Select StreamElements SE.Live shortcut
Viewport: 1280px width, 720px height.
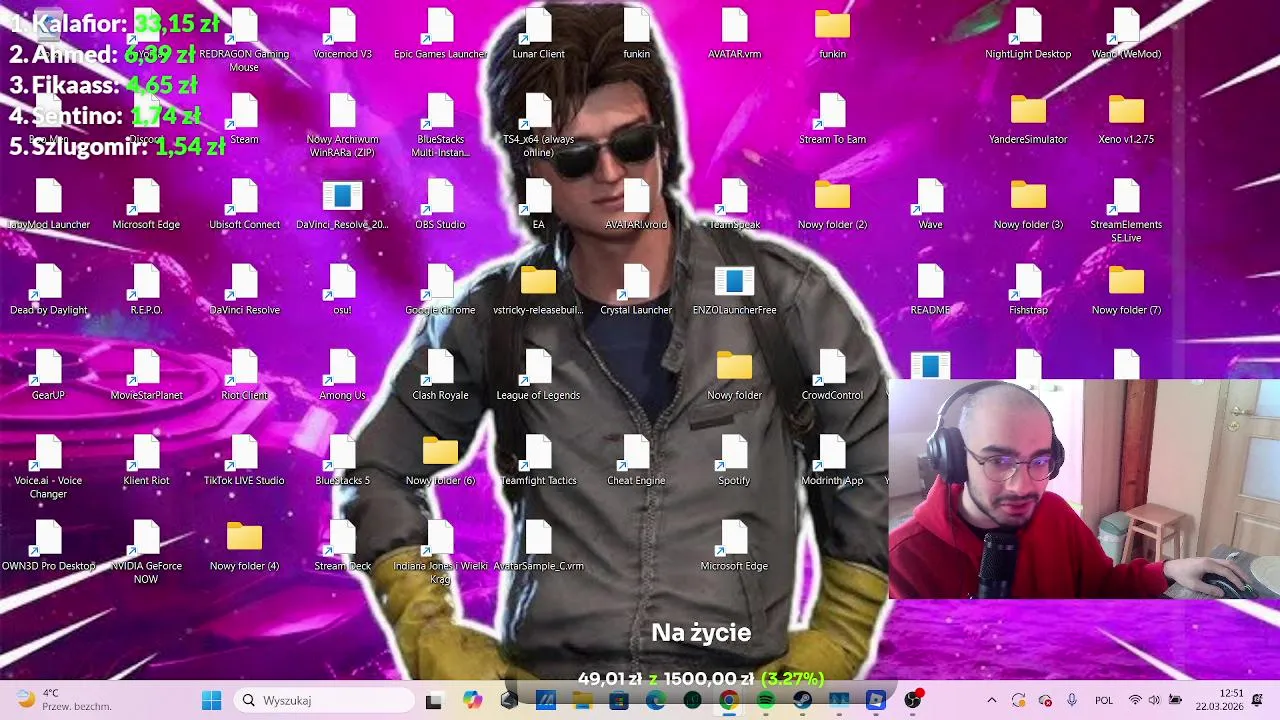click(1126, 212)
